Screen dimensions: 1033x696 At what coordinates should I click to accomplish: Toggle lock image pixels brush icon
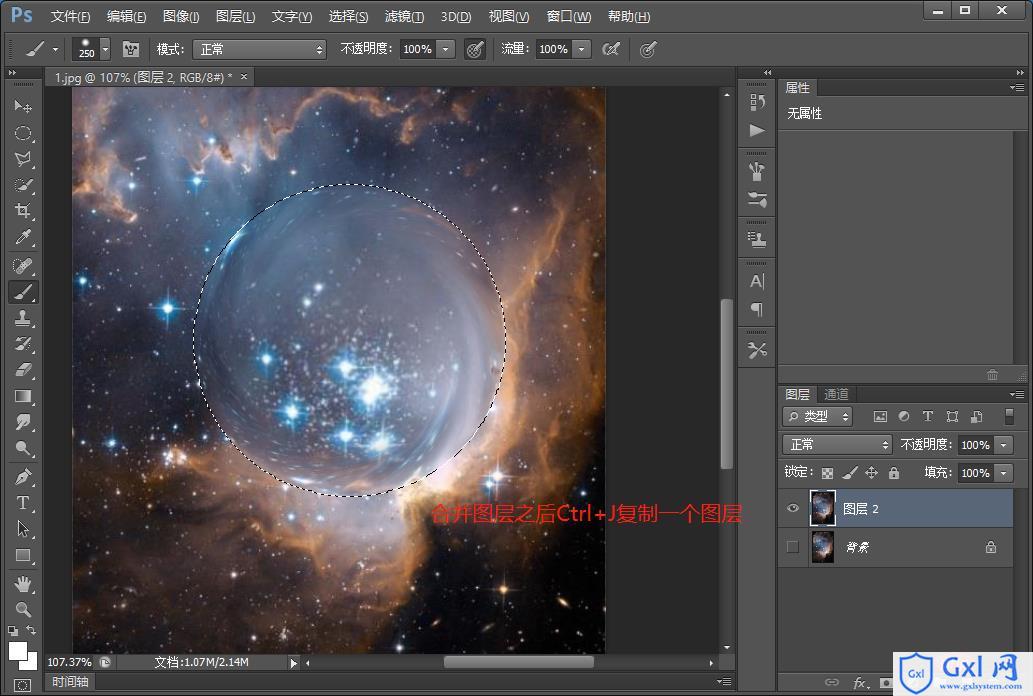(x=851, y=473)
